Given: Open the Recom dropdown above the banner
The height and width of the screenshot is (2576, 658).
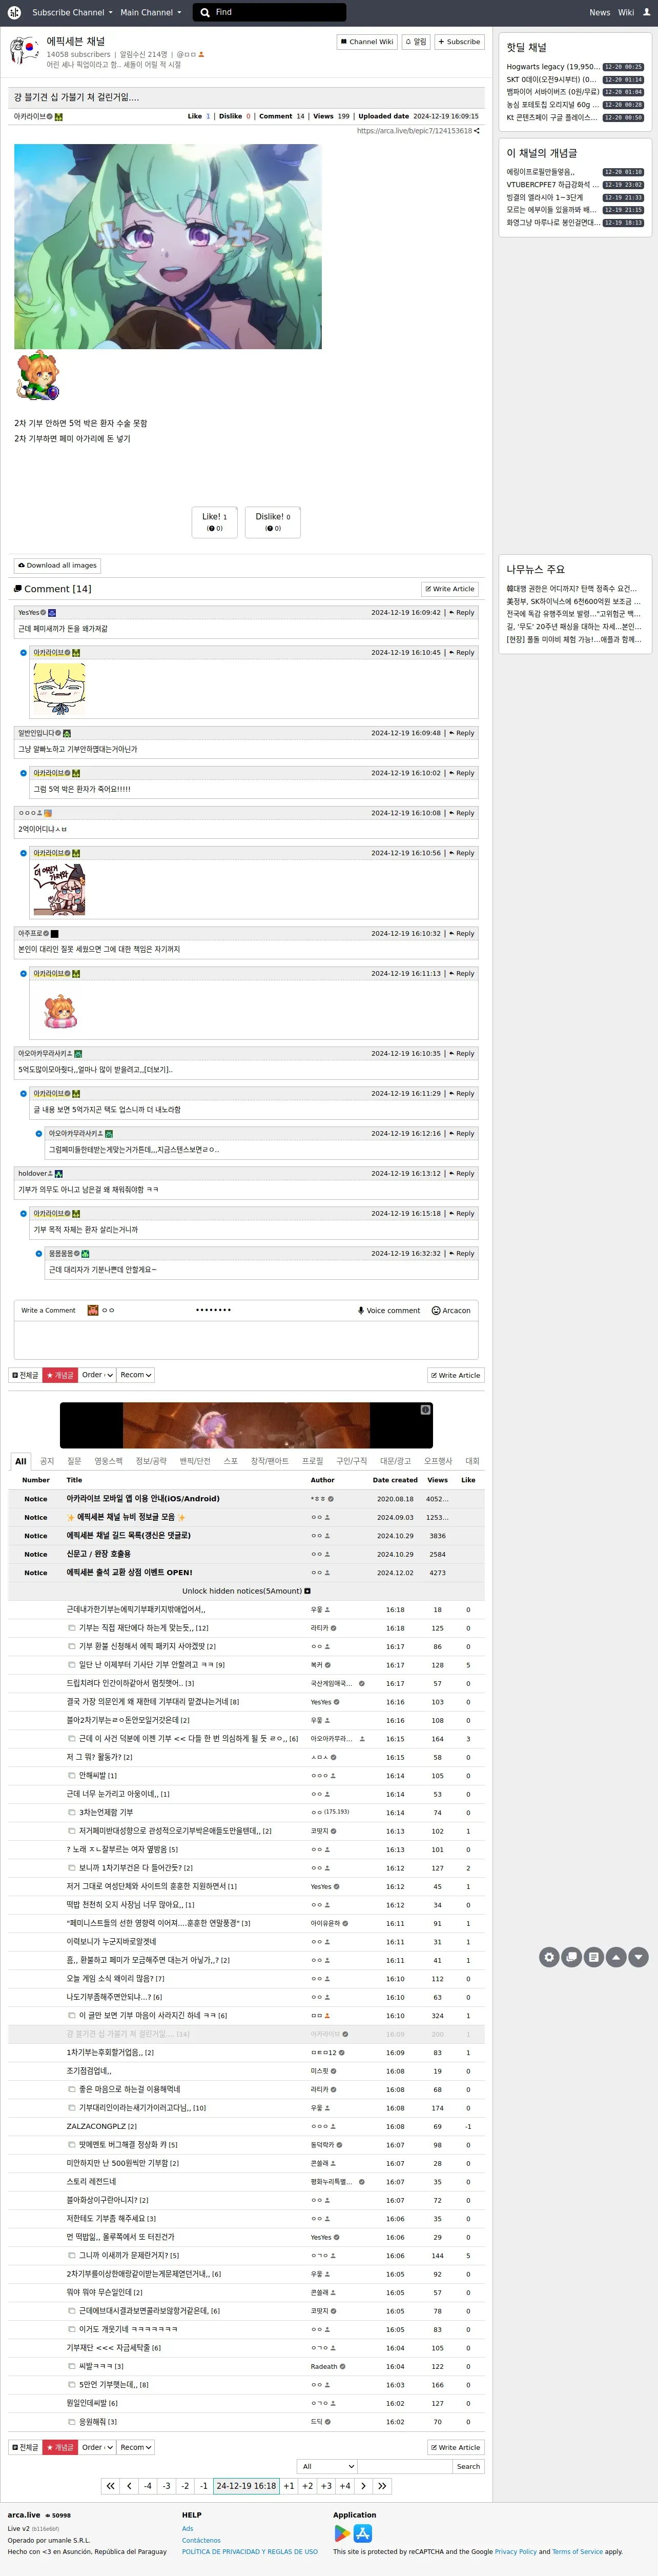Looking at the screenshot, I should point(136,1375).
